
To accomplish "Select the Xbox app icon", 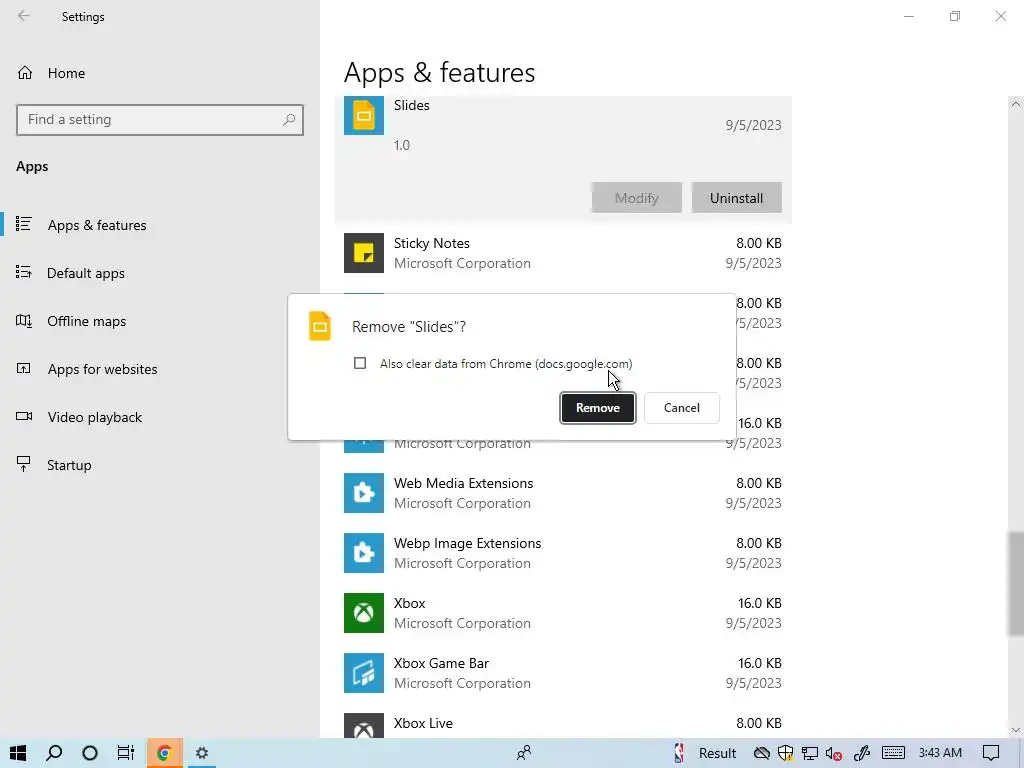I will pos(364,613).
